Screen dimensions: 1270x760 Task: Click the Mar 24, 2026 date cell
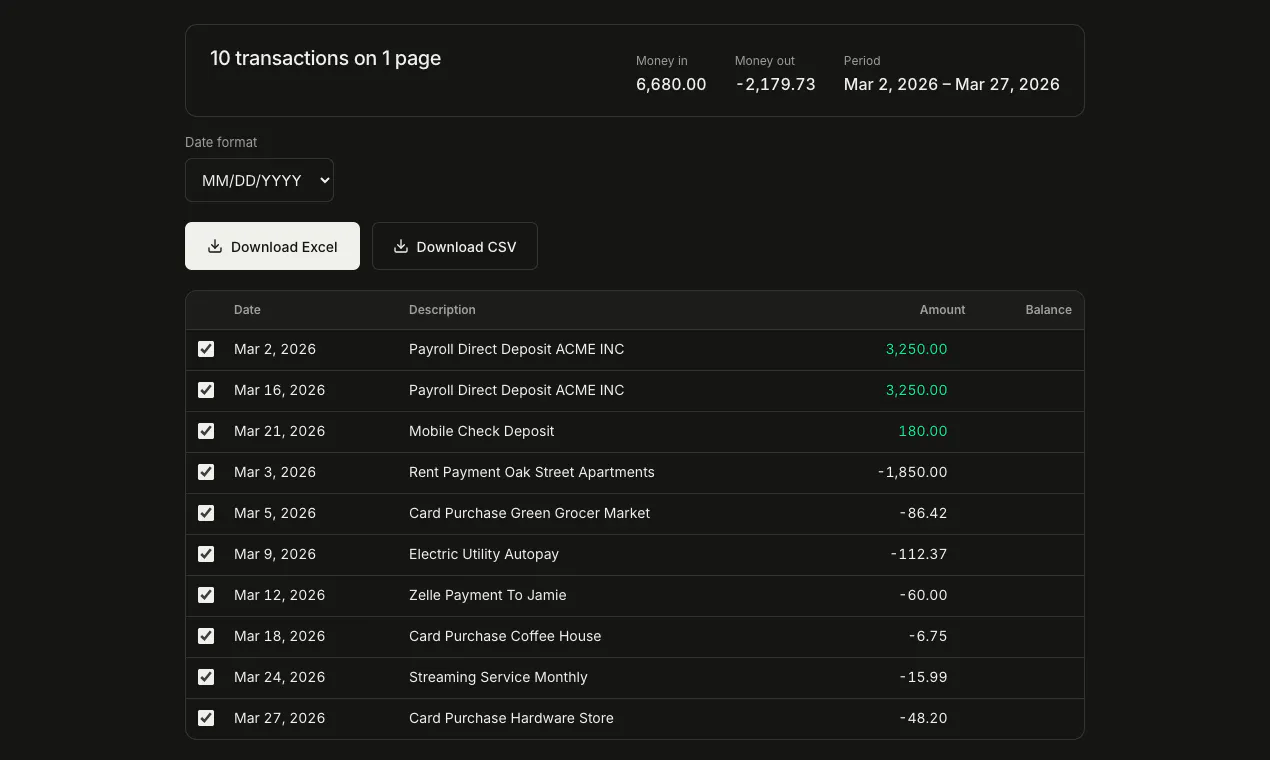[x=279, y=677]
